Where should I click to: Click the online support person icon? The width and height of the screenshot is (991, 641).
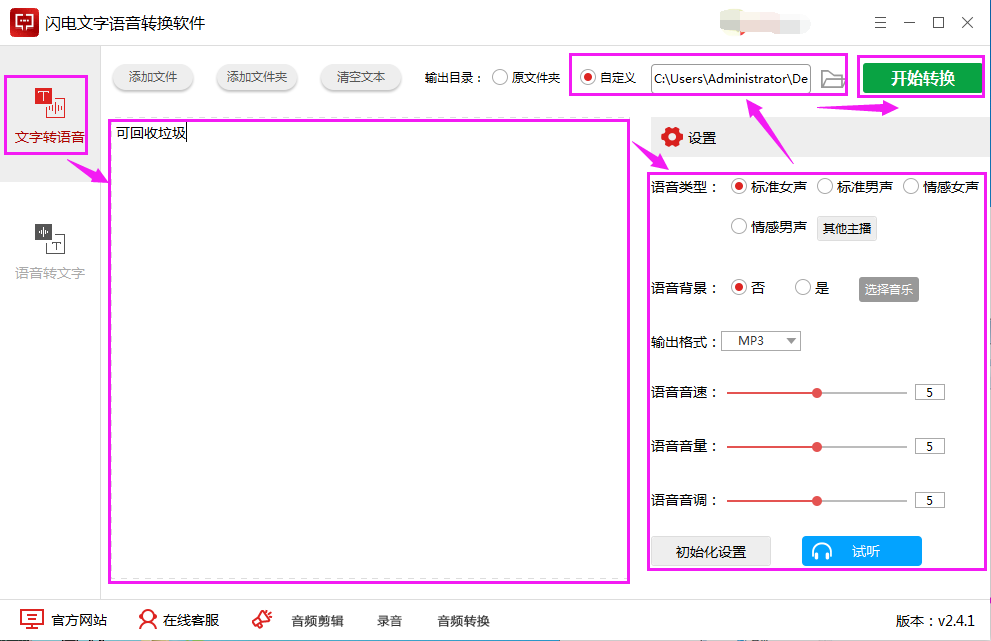pyautogui.click(x=147, y=620)
